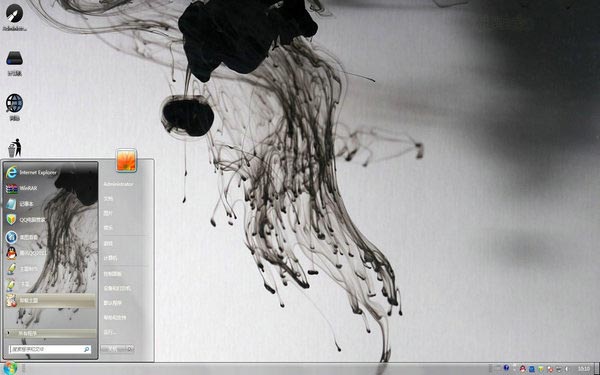Open the Administrator user folder
Viewport: 600px width, 375px height.
[118, 184]
